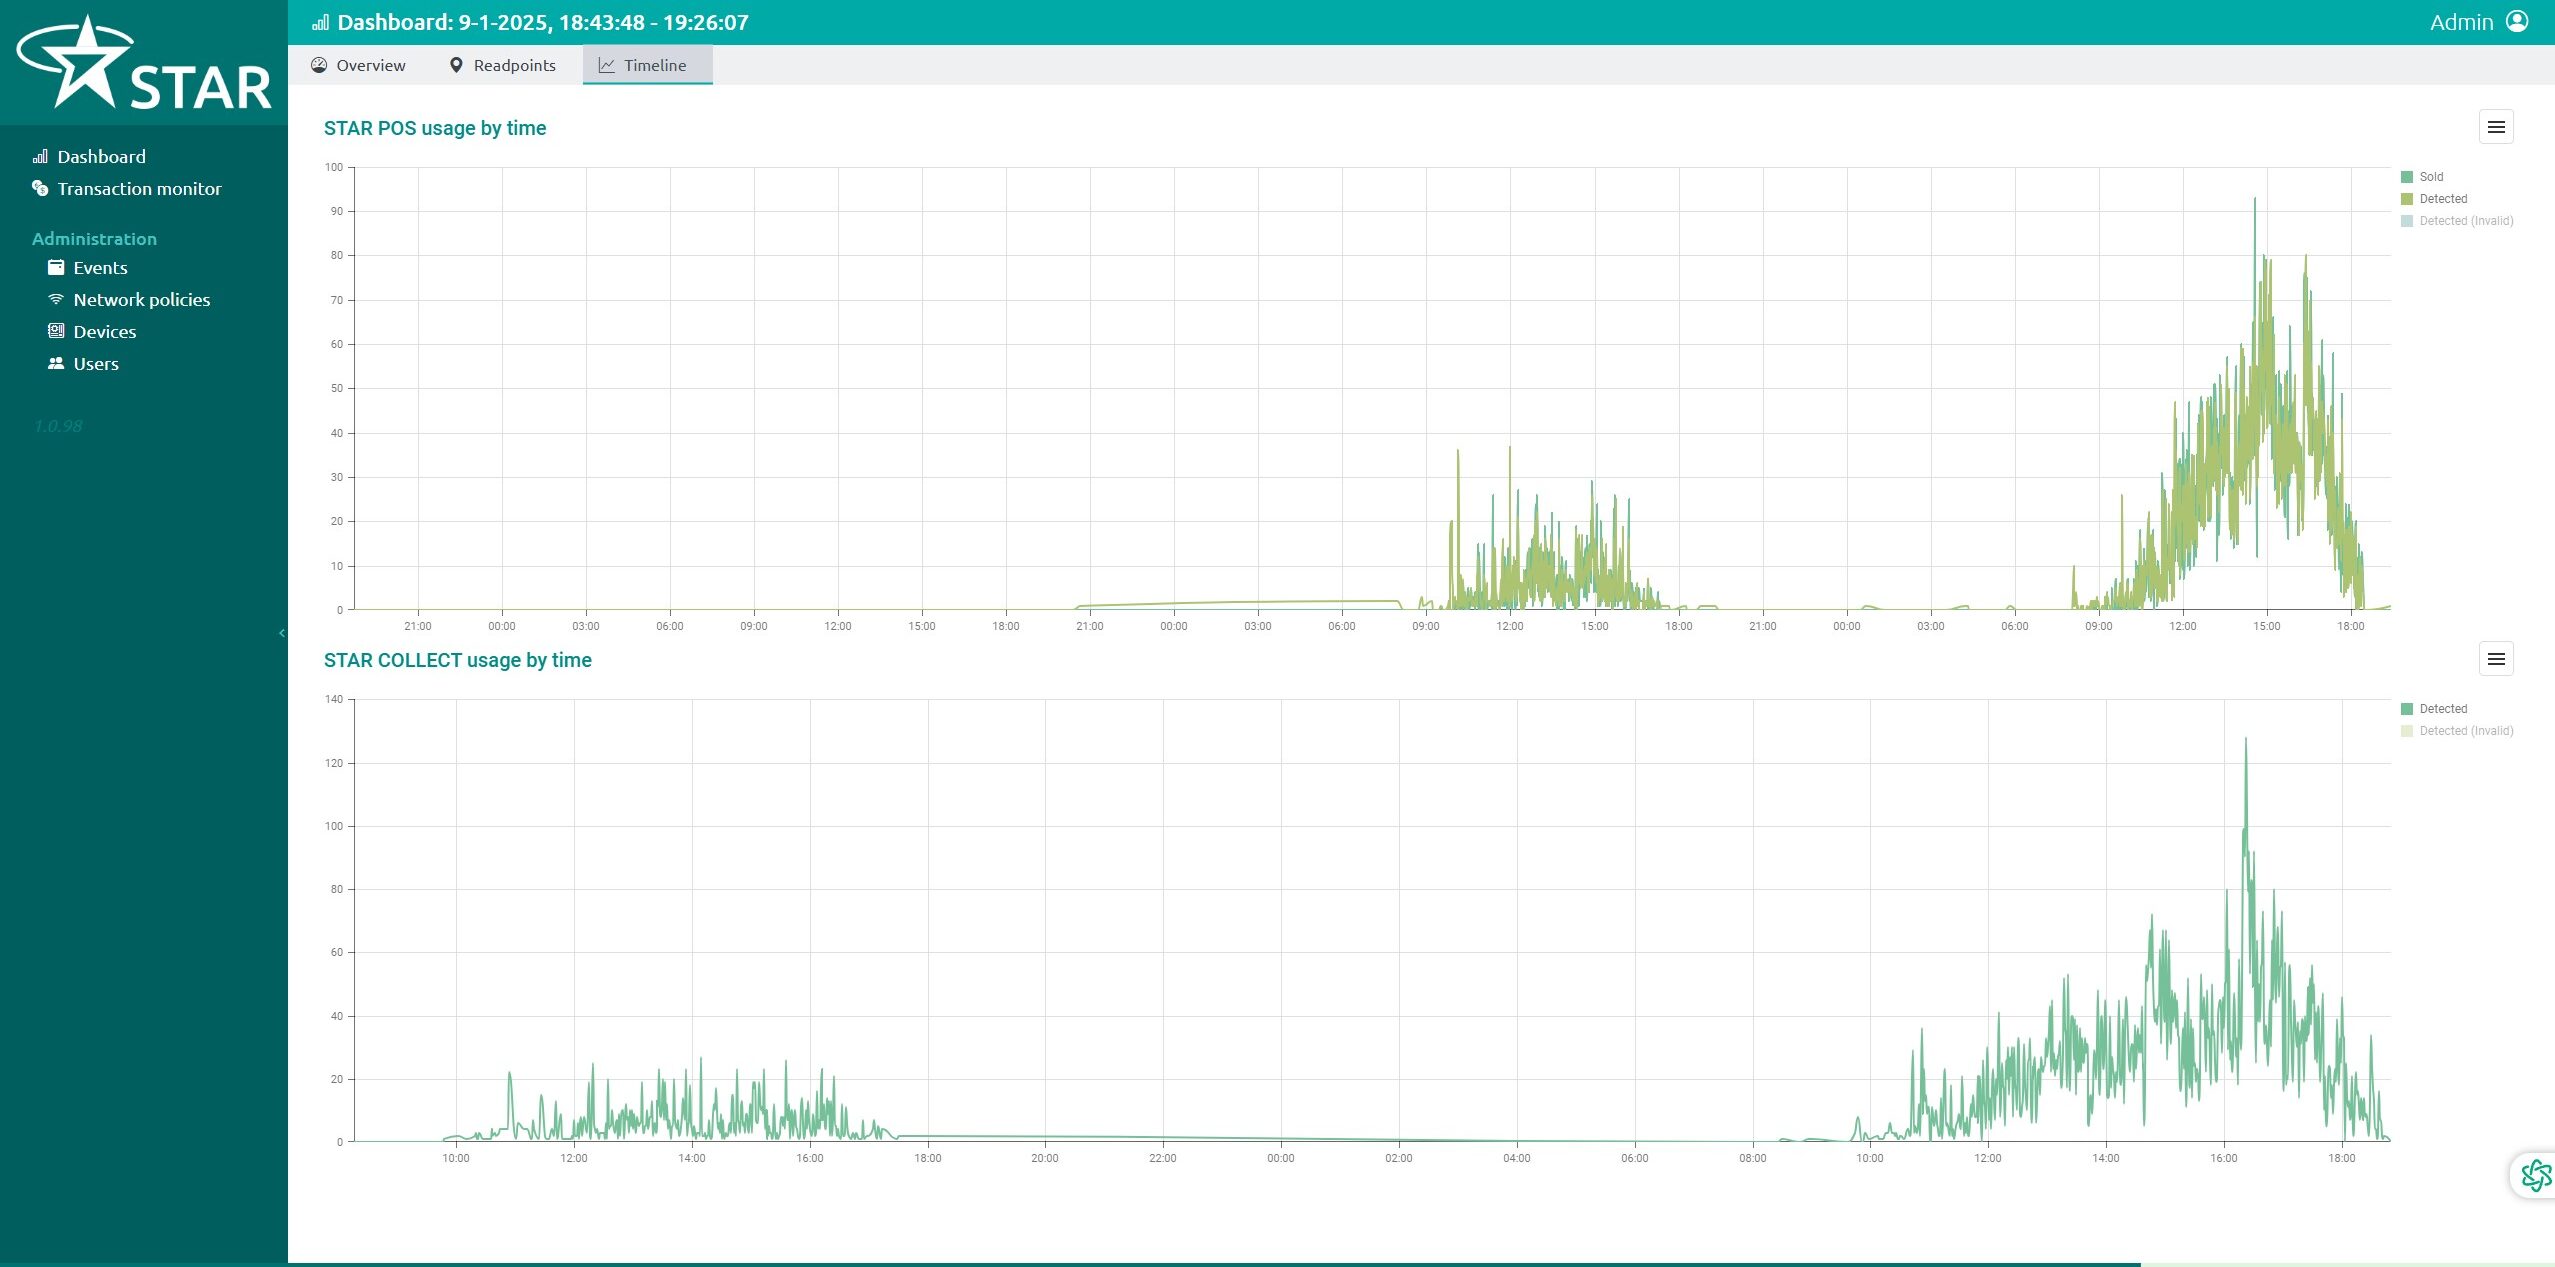Click the Users people icon
Viewport: 2555px width, 1267px height.
pos(56,363)
